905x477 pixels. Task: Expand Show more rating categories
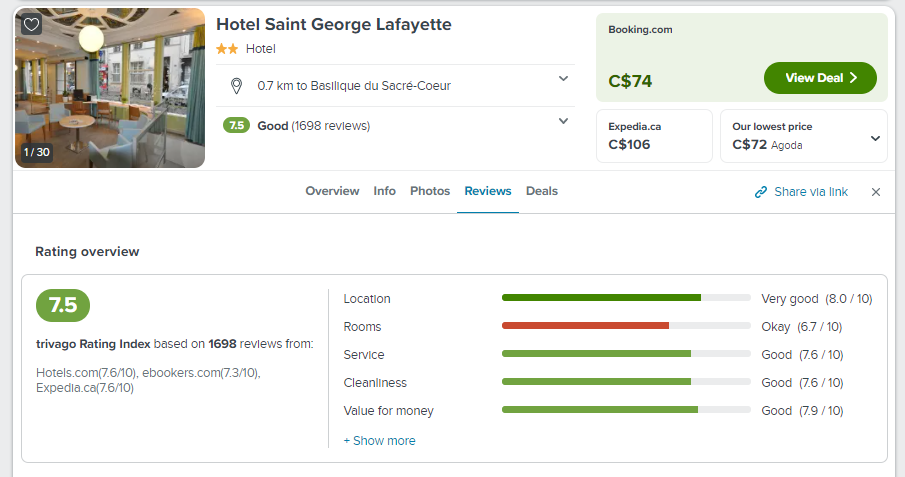[379, 441]
